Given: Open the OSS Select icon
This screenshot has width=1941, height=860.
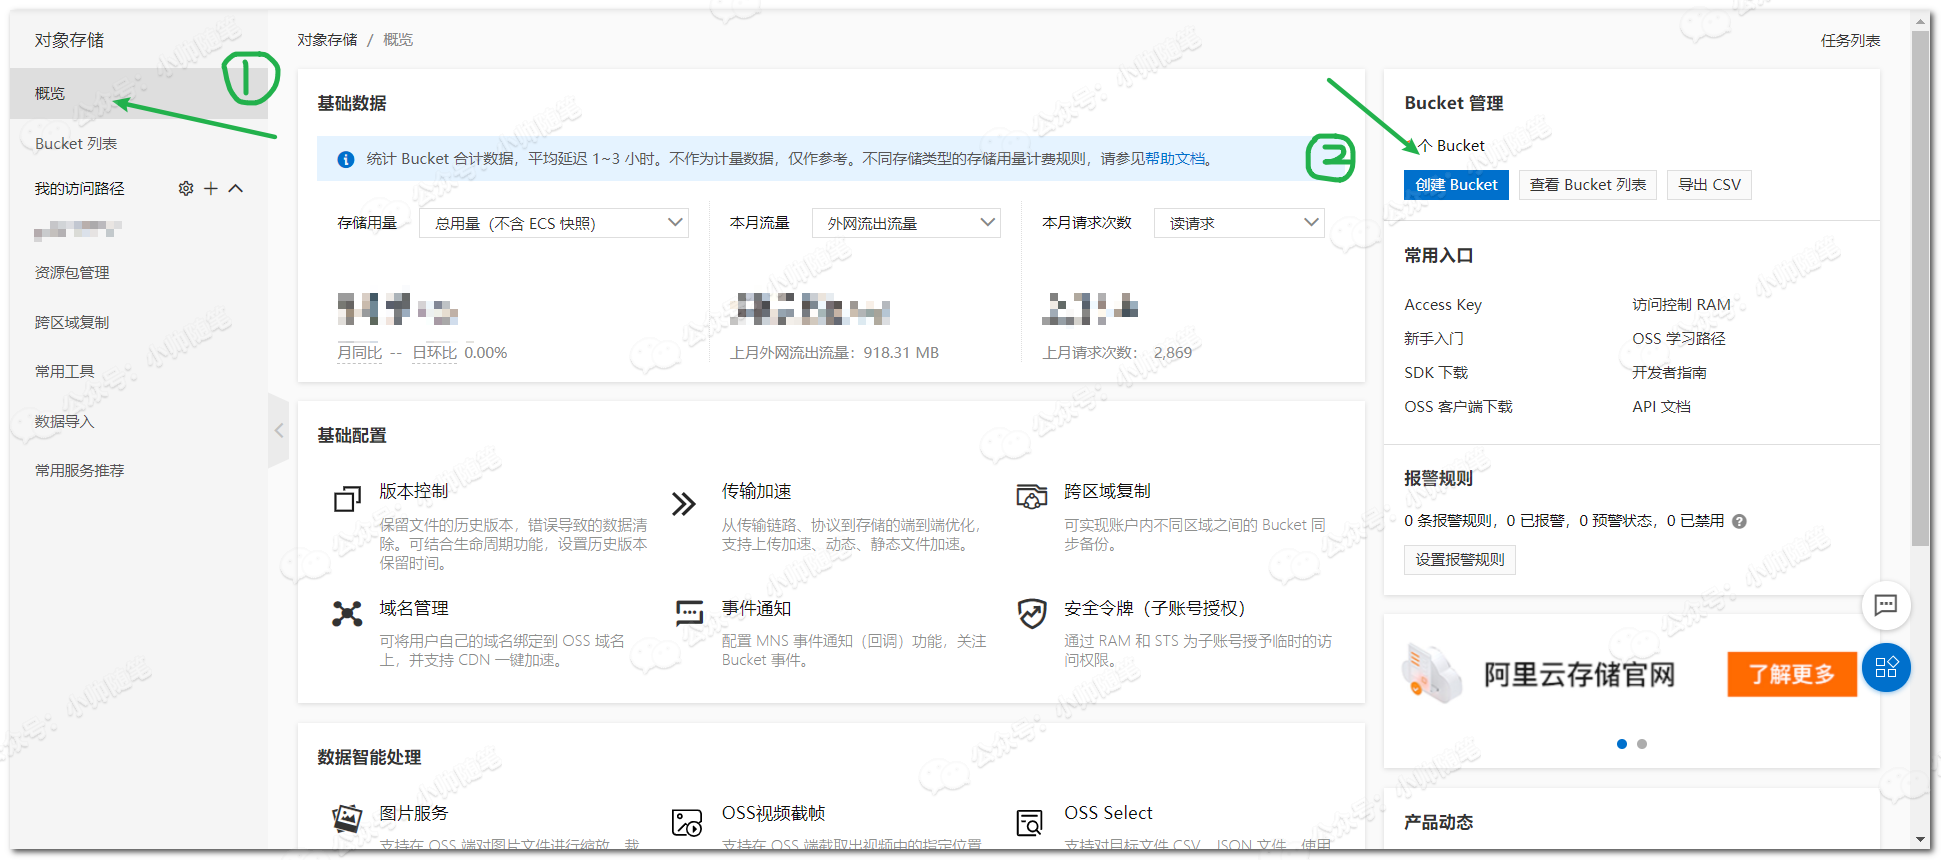Looking at the screenshot, I should 1029,823.
